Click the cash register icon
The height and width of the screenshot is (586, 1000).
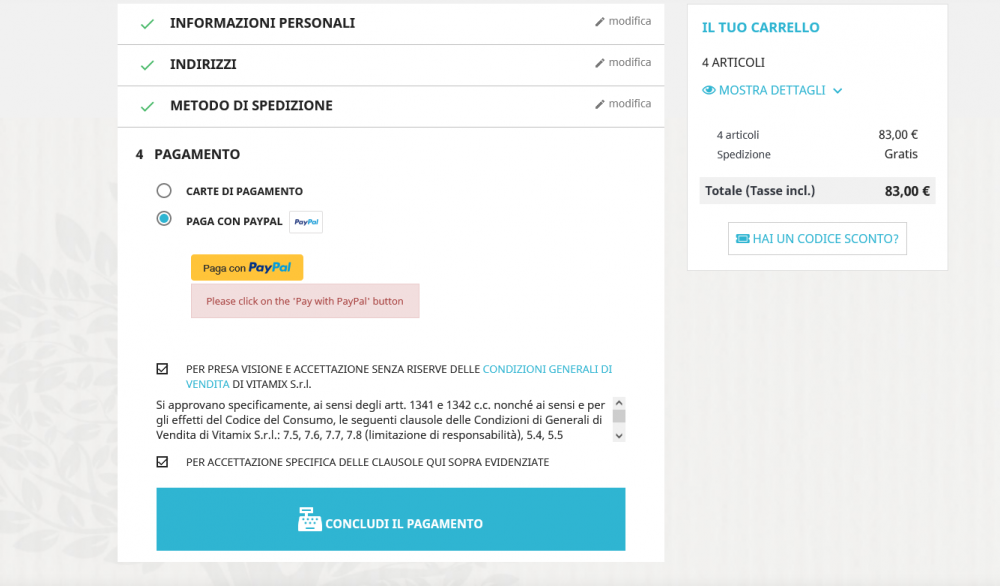(310, 520)
